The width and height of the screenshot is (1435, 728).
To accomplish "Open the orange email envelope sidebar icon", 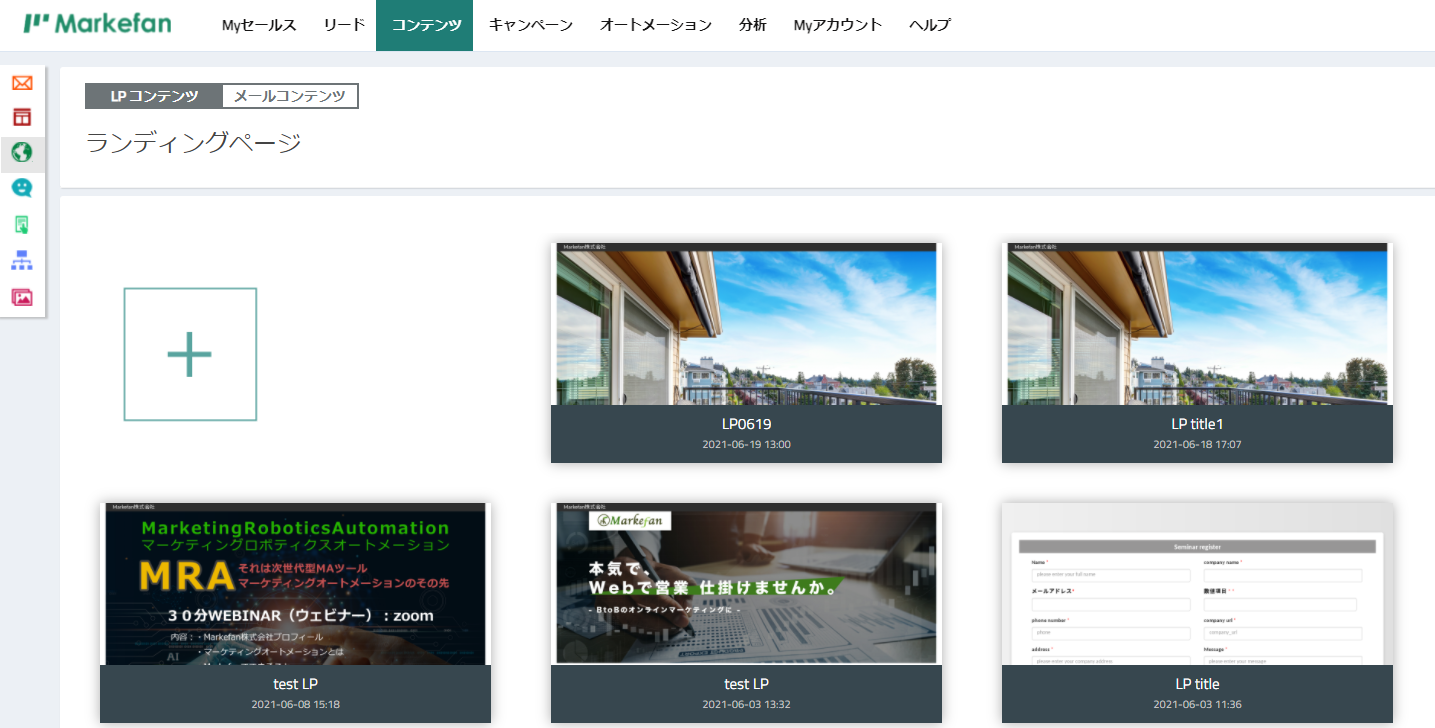I will click(x=22, y=83).
